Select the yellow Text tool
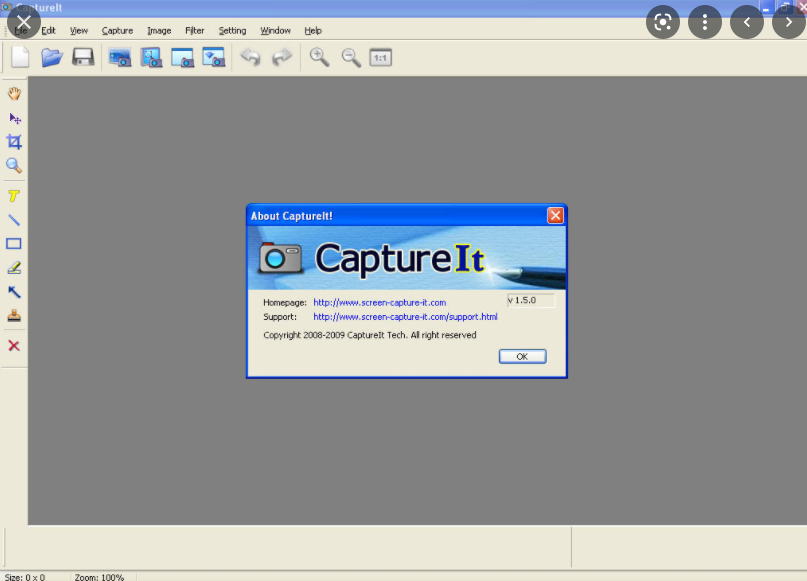The width and height of the screenshot is (807, 581). 14,196
